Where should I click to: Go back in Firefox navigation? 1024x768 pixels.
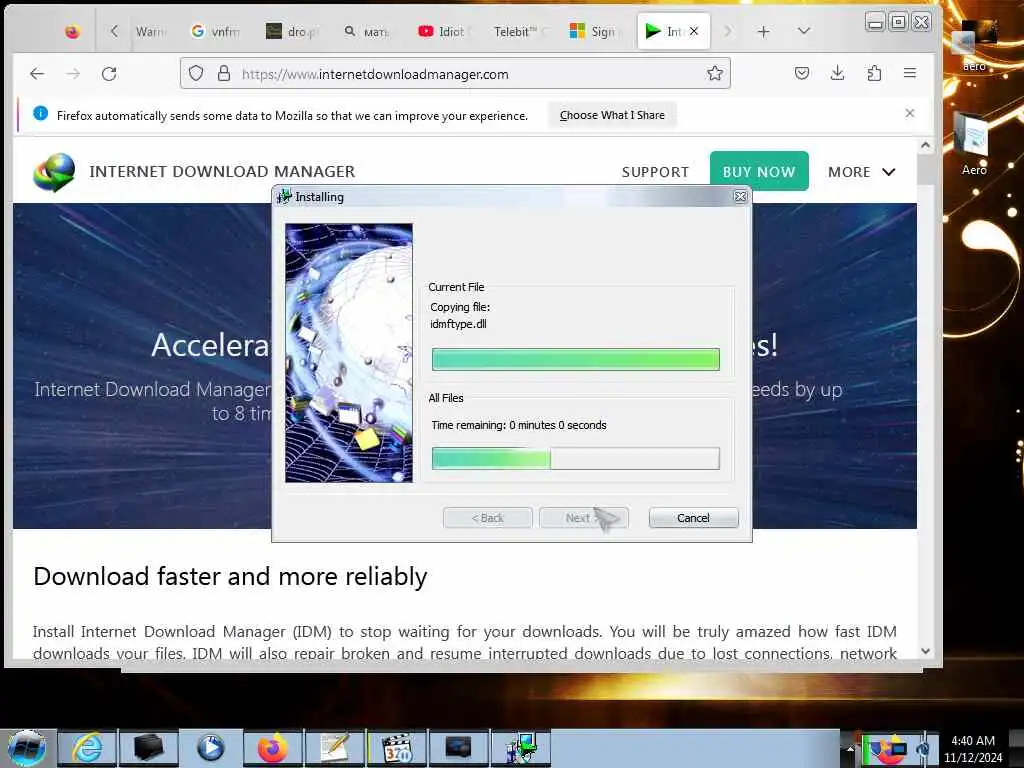(x=37, y=74)
